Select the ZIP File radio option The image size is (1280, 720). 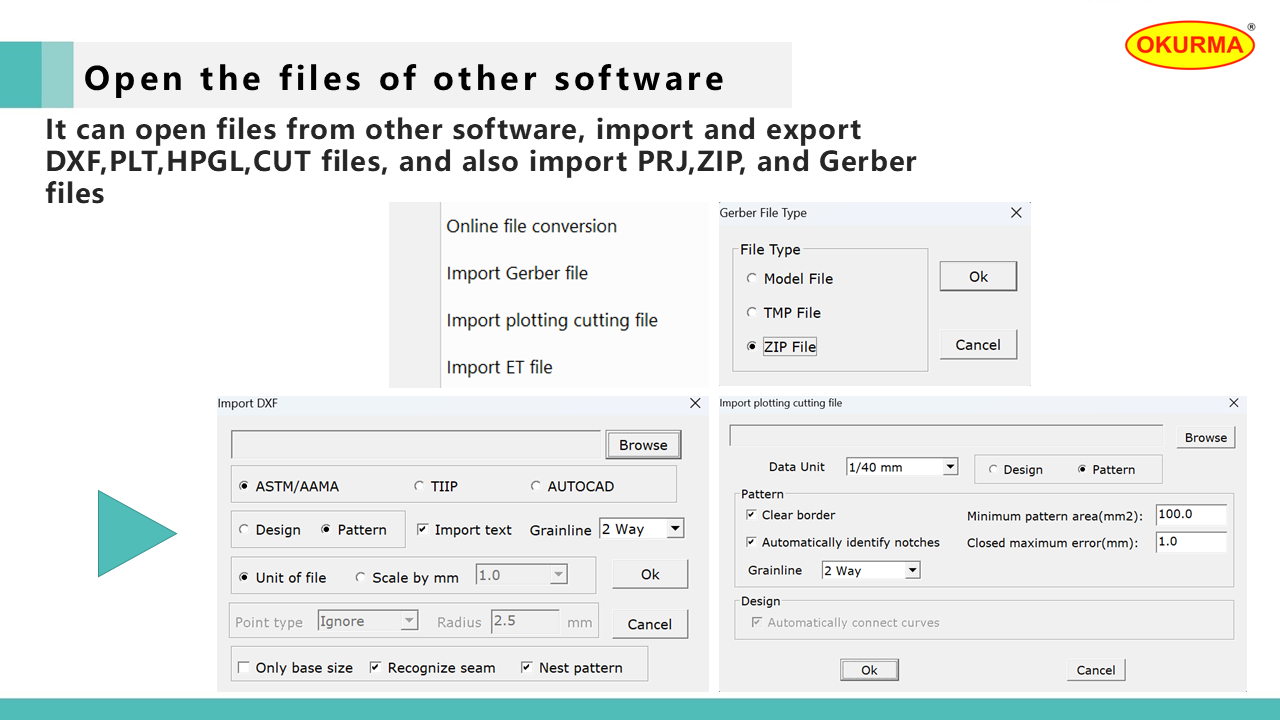click(x=752, y=347)
